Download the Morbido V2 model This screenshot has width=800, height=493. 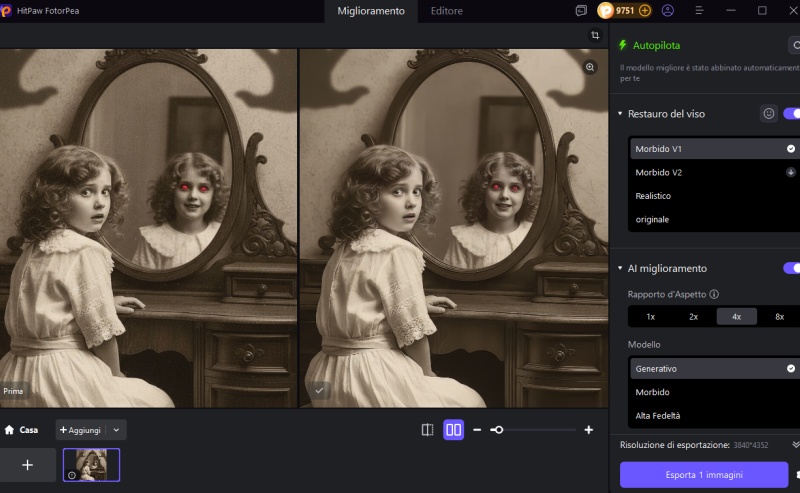click(x=790, y=172)
